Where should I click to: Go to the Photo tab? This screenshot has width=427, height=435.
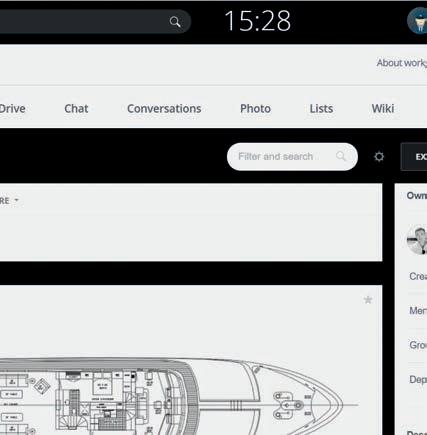coord(255,109)
